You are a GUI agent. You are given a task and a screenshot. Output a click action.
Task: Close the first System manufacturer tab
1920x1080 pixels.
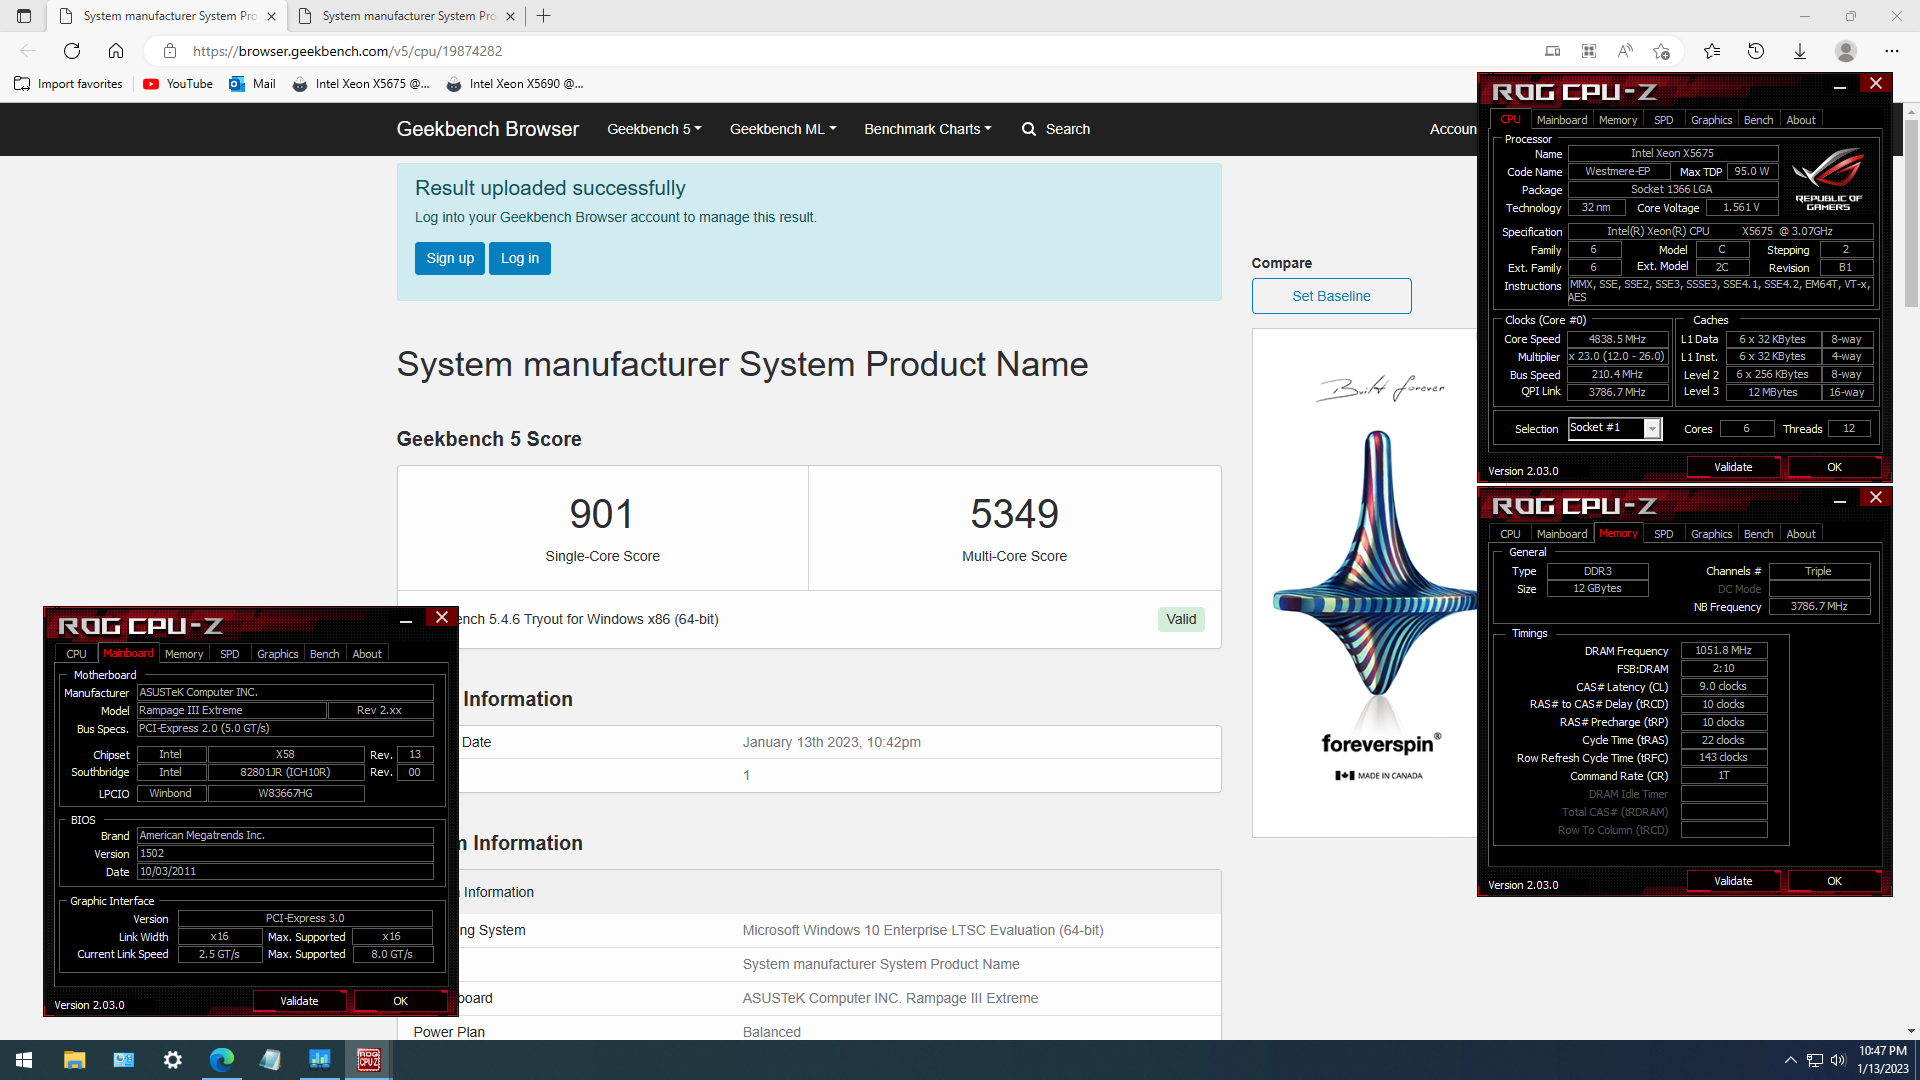(x=271, y=16)
